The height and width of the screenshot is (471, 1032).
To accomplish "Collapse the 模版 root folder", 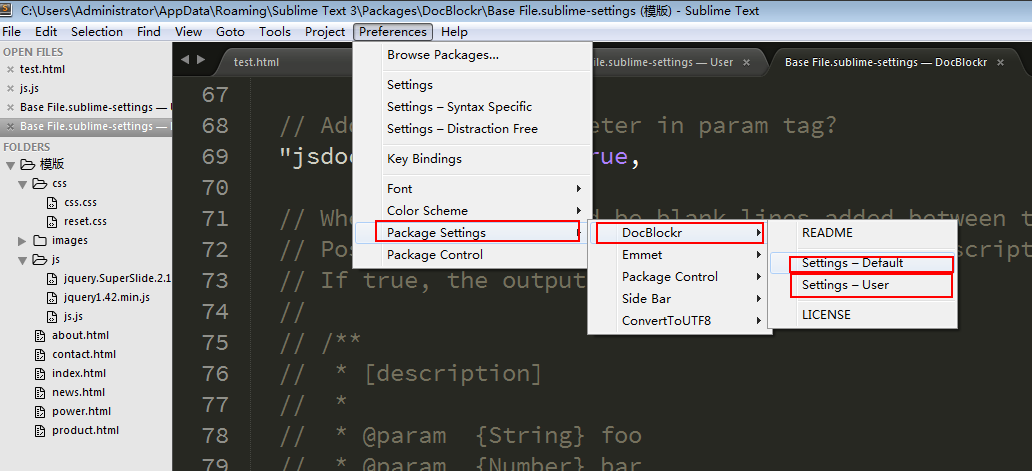I will 11,165.
